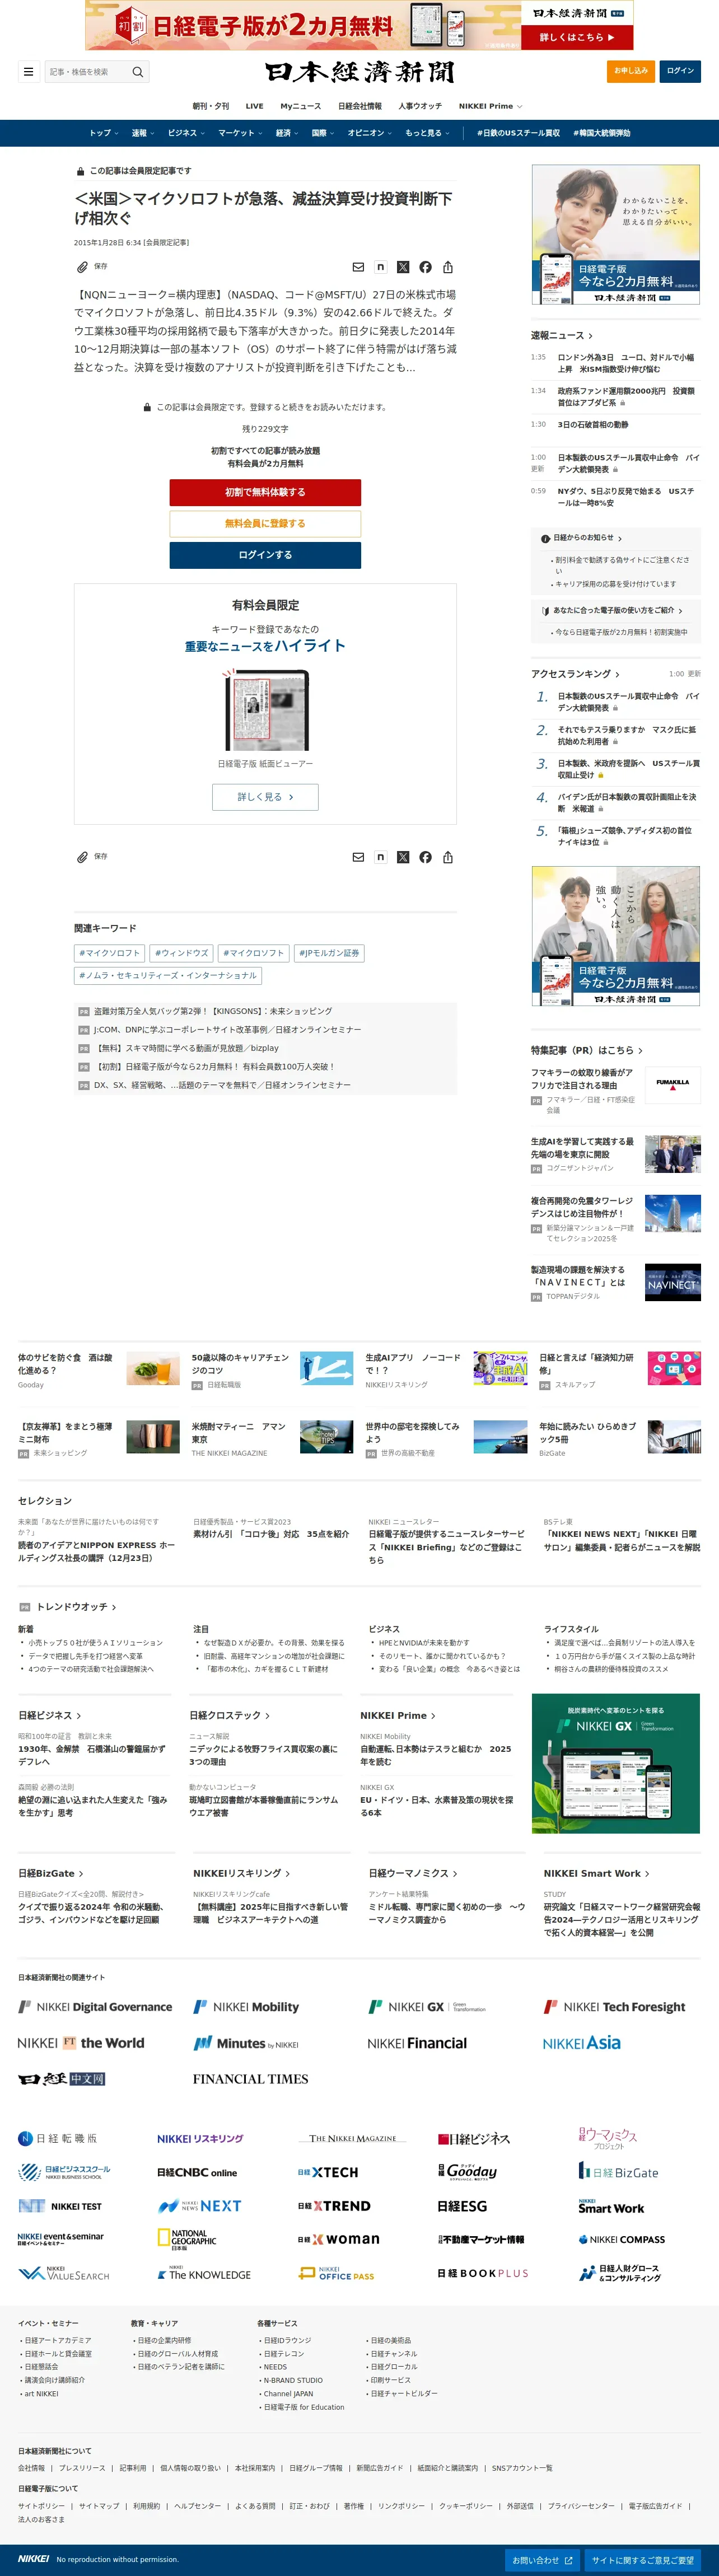
Task: Share article on Facebook, top icon
Action: (425, 267)
